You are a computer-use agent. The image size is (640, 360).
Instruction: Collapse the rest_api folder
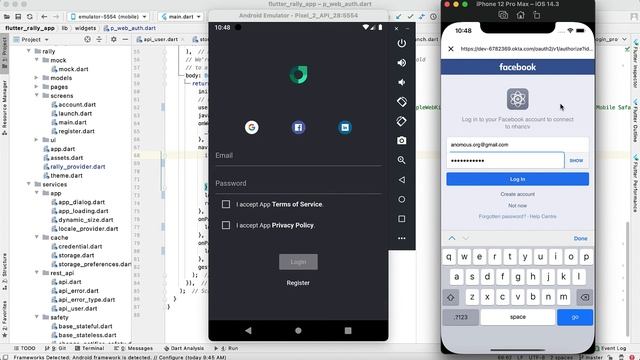point(36,273)
